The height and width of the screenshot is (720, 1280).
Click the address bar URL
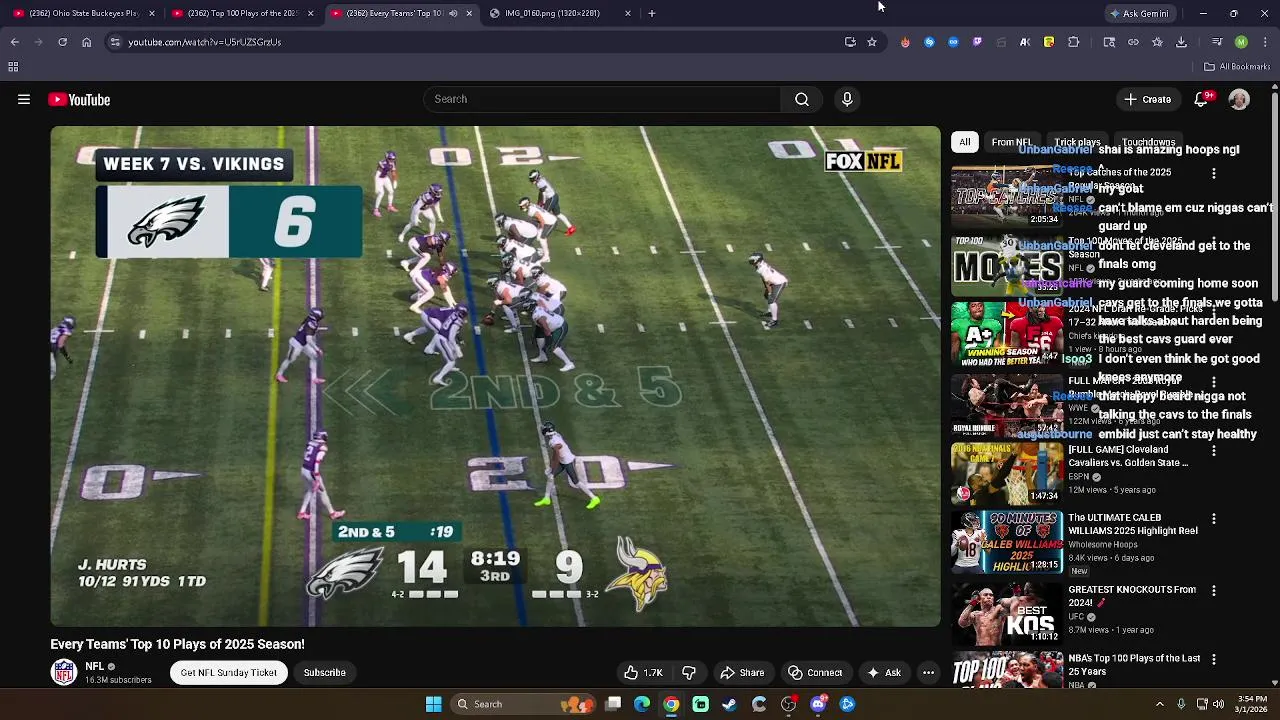(205, 42)
